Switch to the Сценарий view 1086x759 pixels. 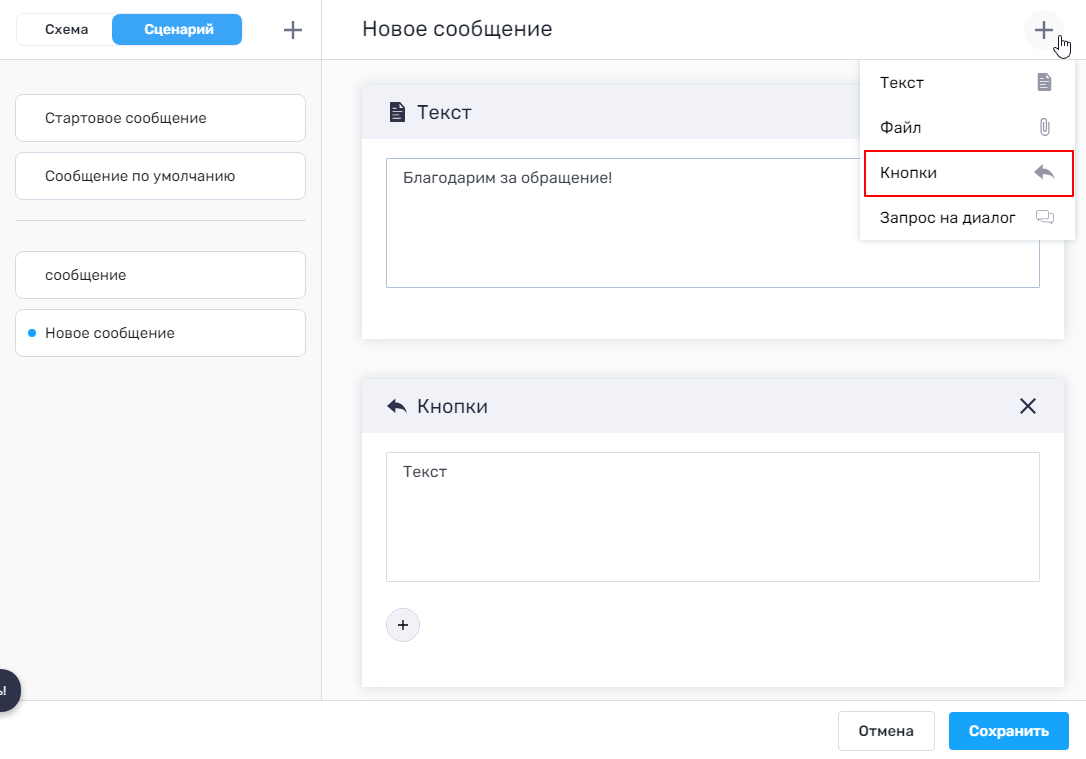178,30
